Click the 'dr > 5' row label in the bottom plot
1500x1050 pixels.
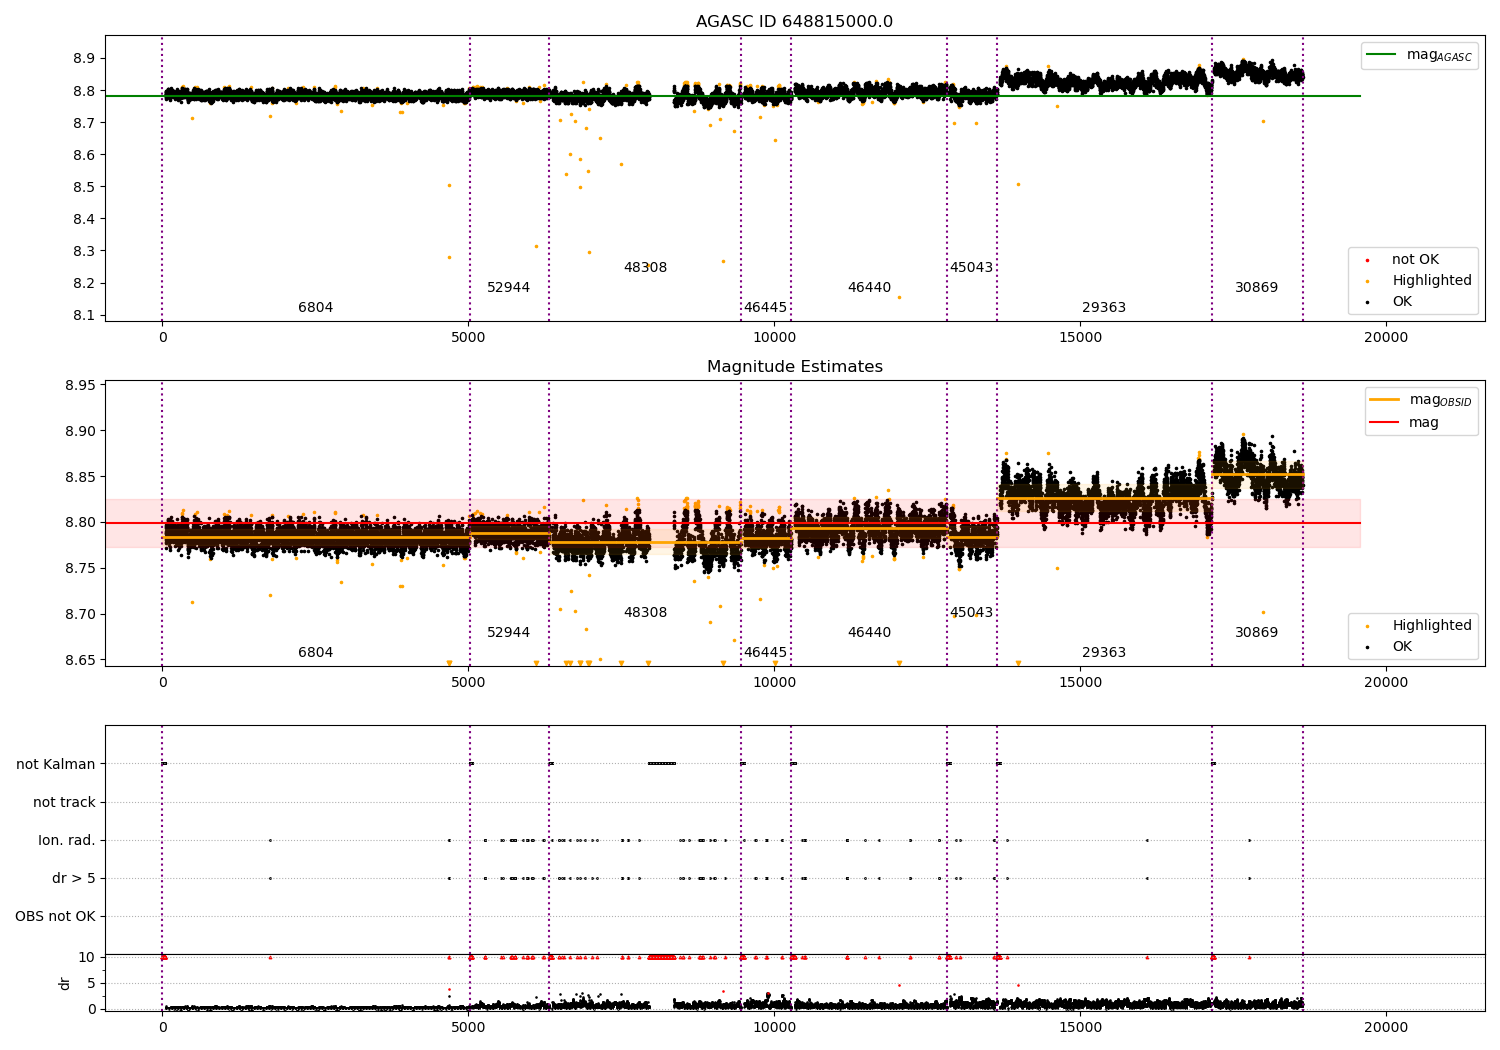[x=74, y=879]
